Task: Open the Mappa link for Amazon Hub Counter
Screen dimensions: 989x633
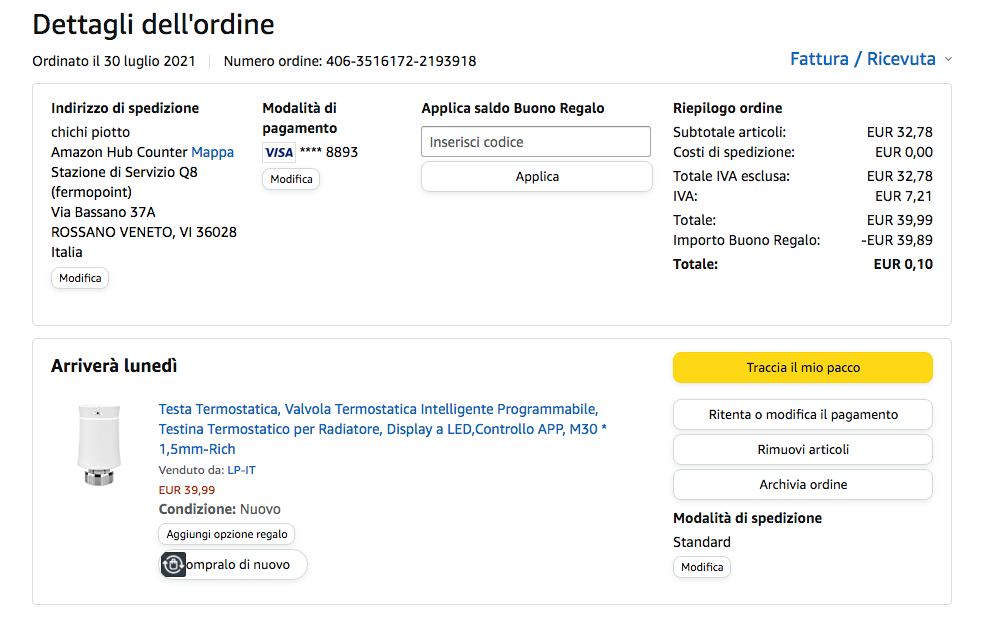Action: click(x=212, y=152)
